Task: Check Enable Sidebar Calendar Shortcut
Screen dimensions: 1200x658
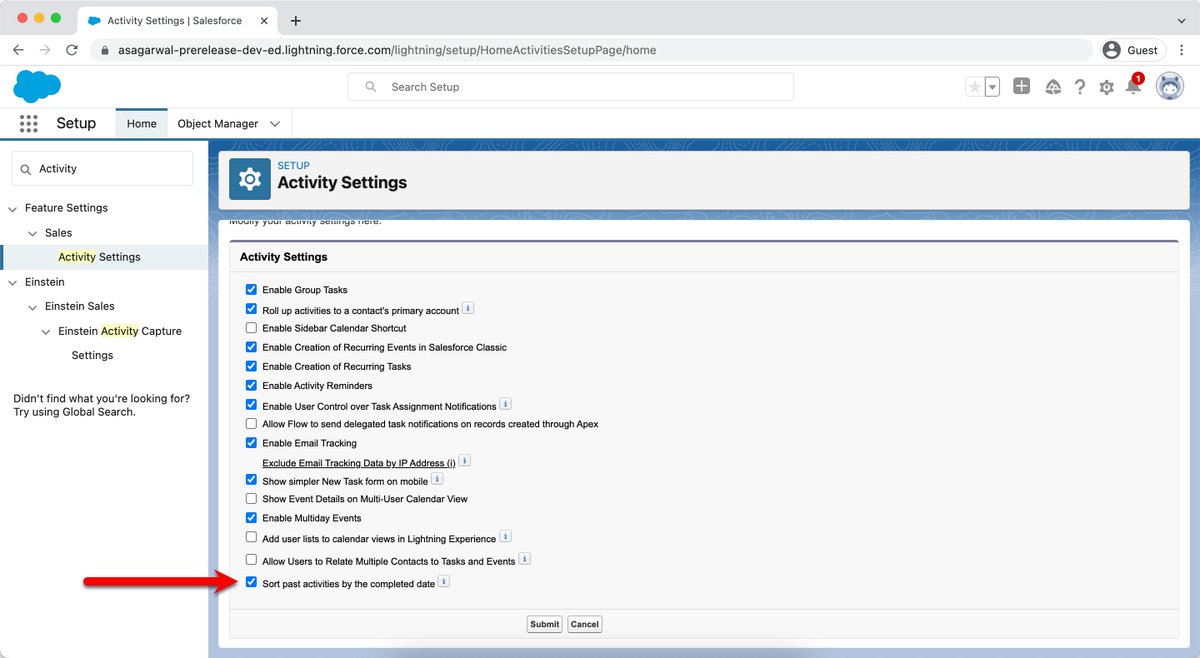Action: (x=251, y=328)
